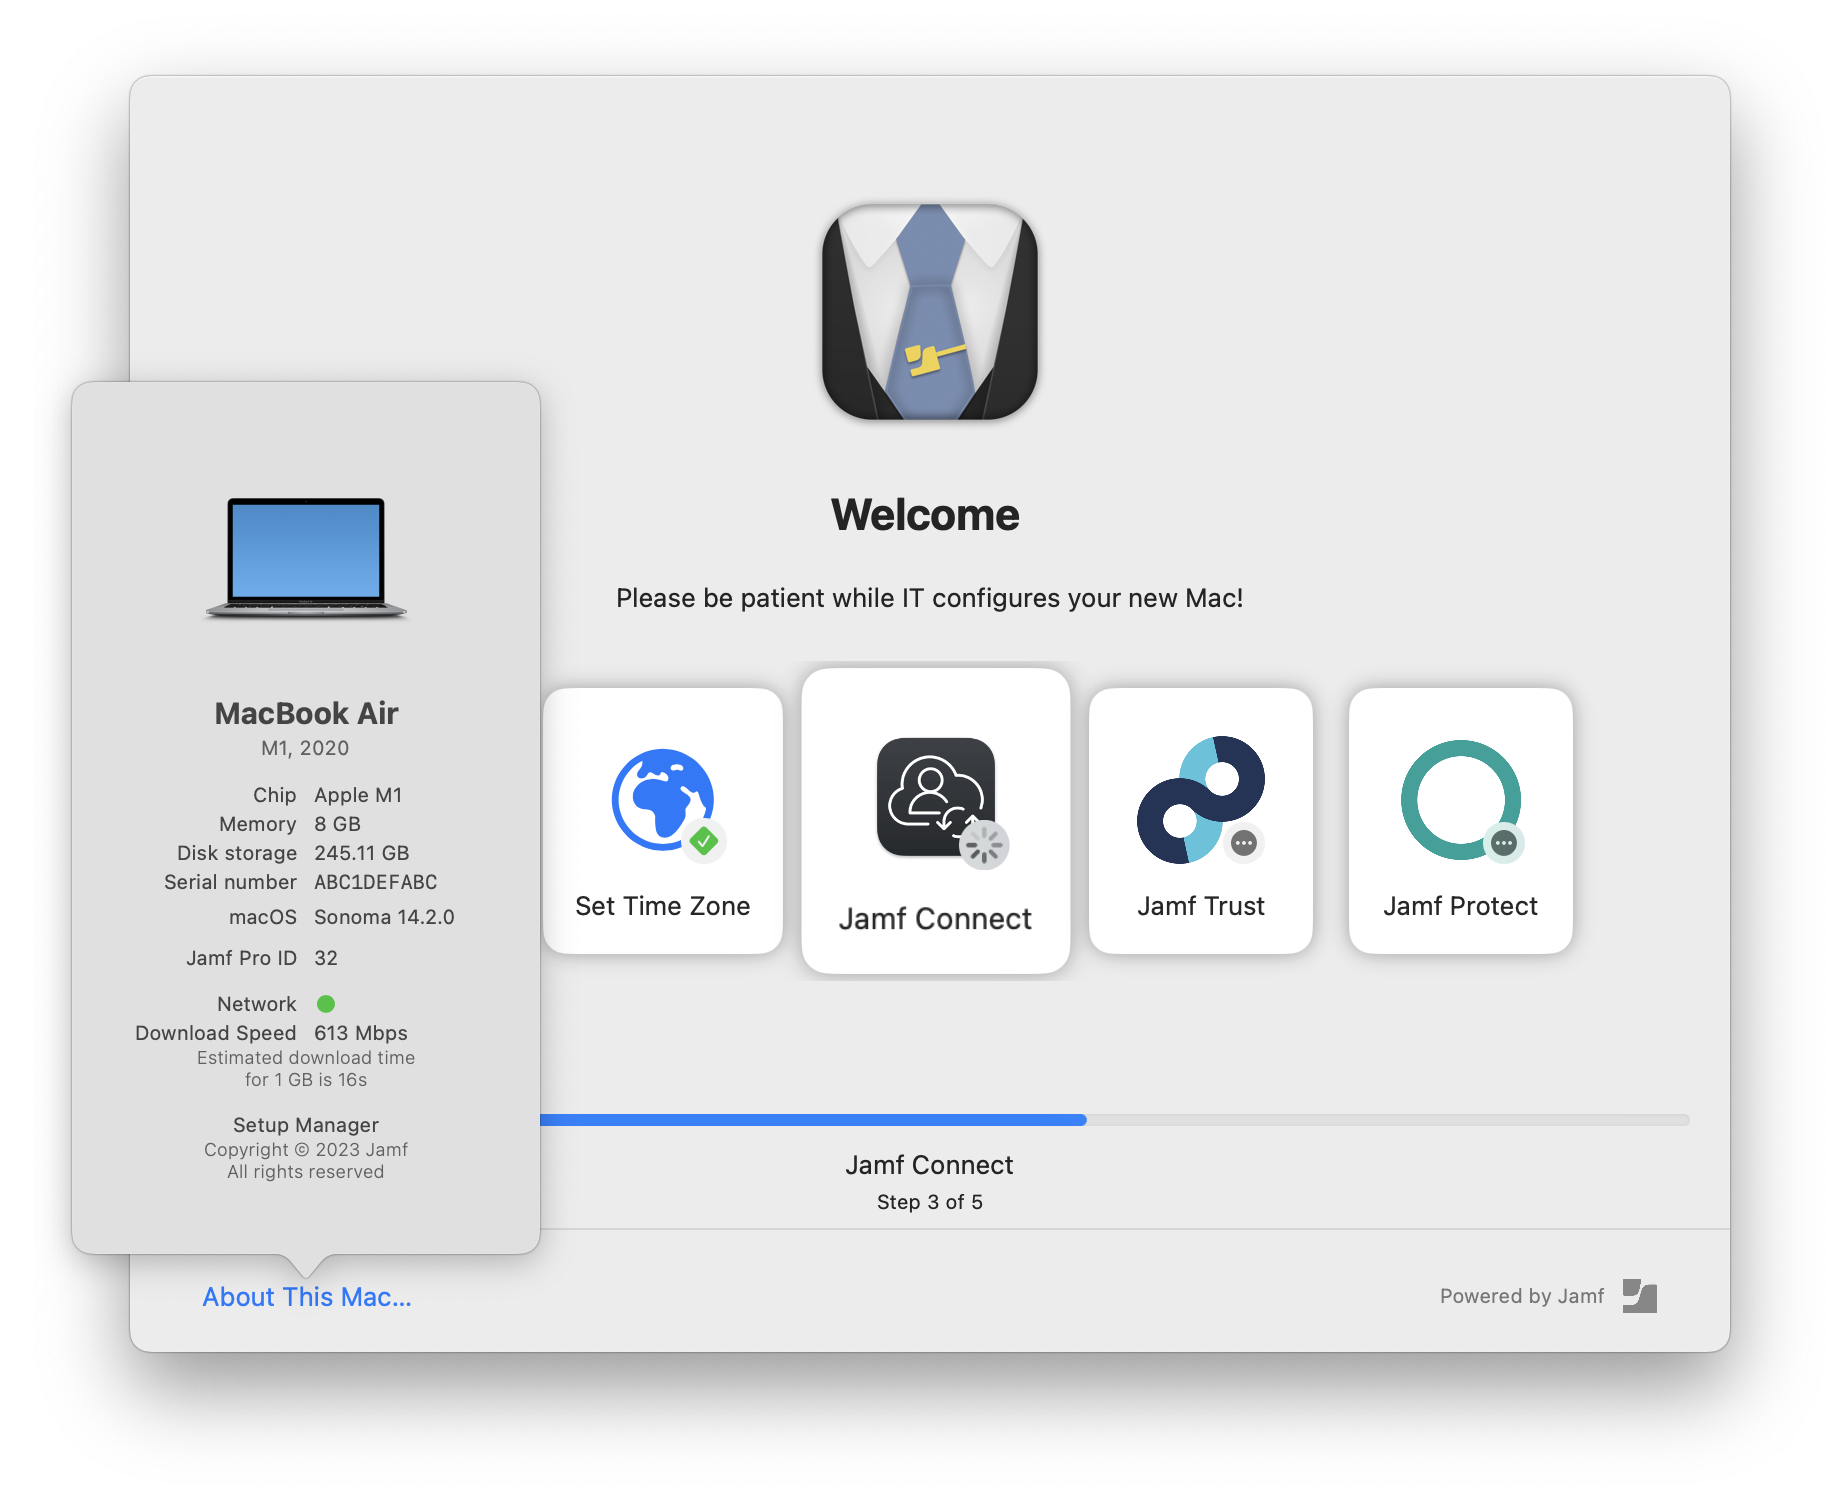Click the serial number ABC1DEFABC
The height and width of the screenshot is (1500, 1842).
tap(375, 881)
